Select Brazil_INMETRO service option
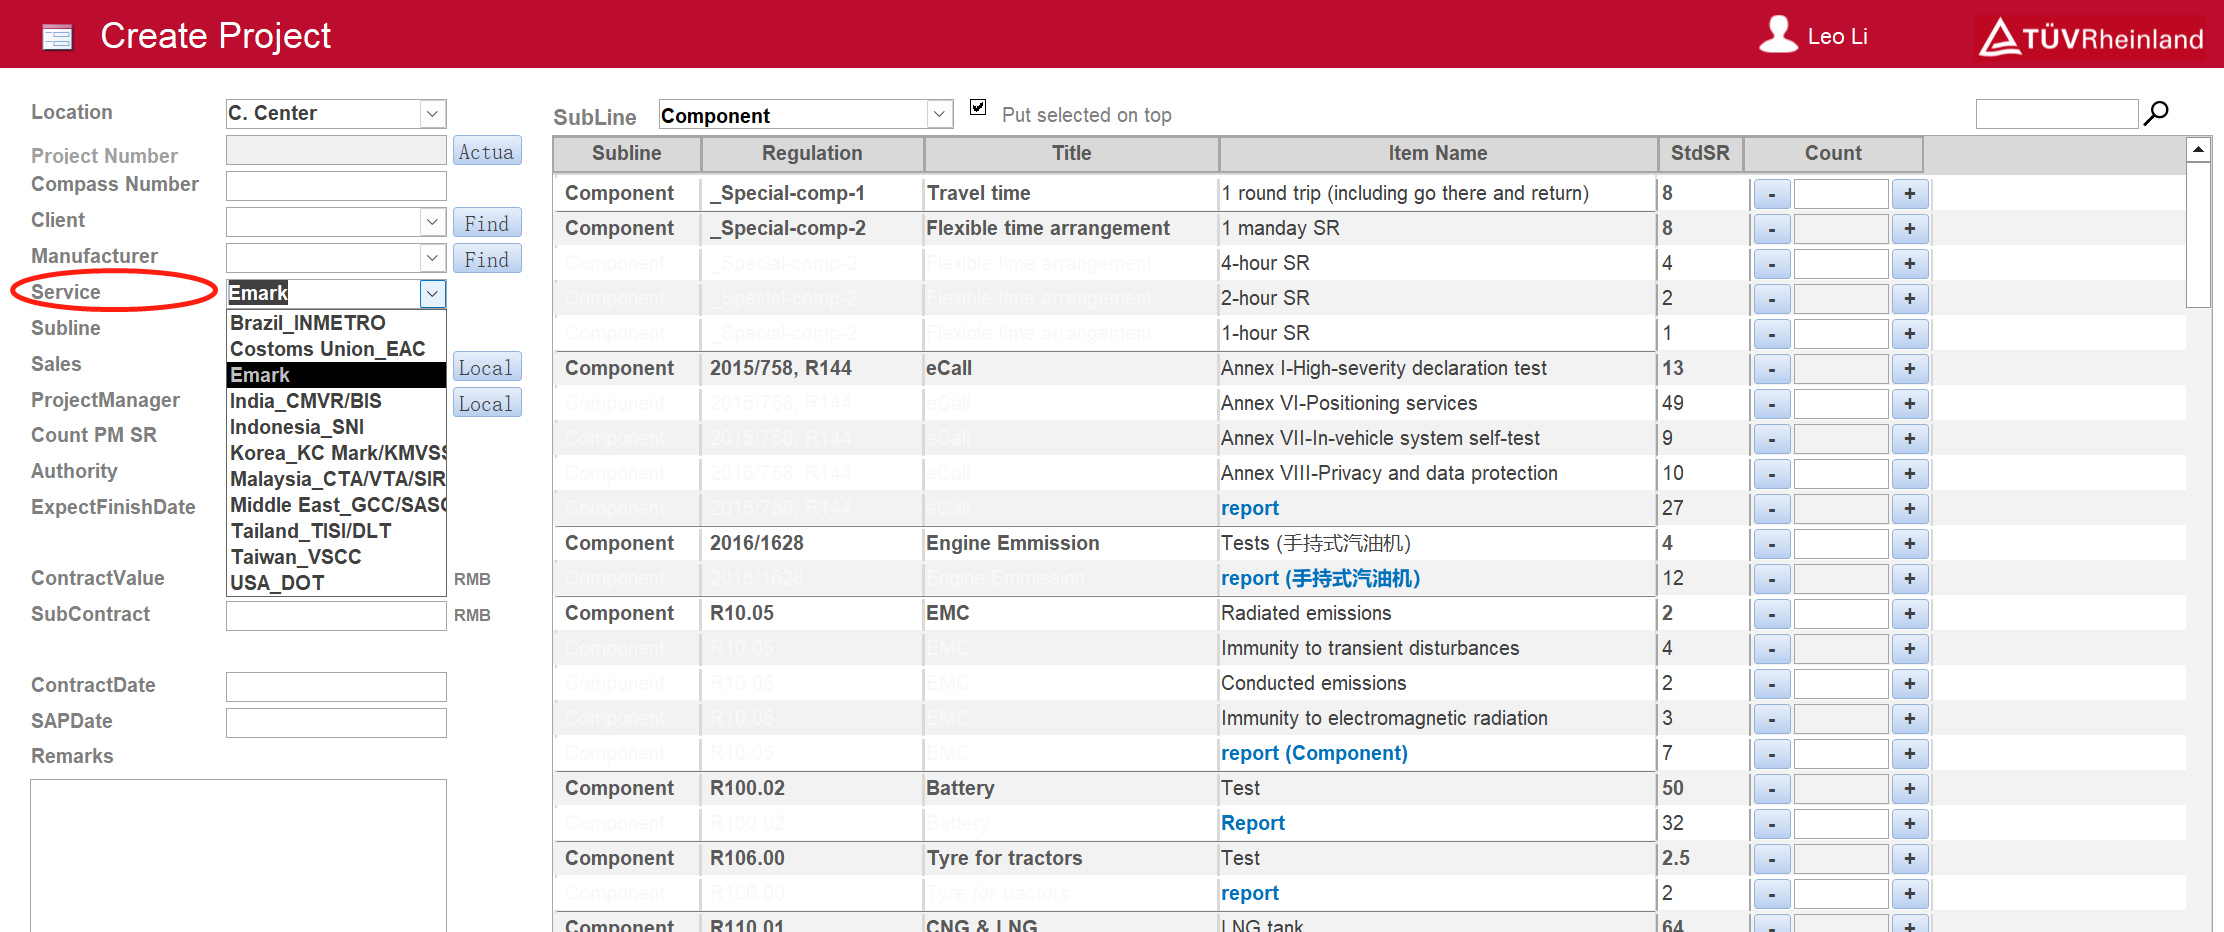The image size is (2224, 932). coord(308,323)
